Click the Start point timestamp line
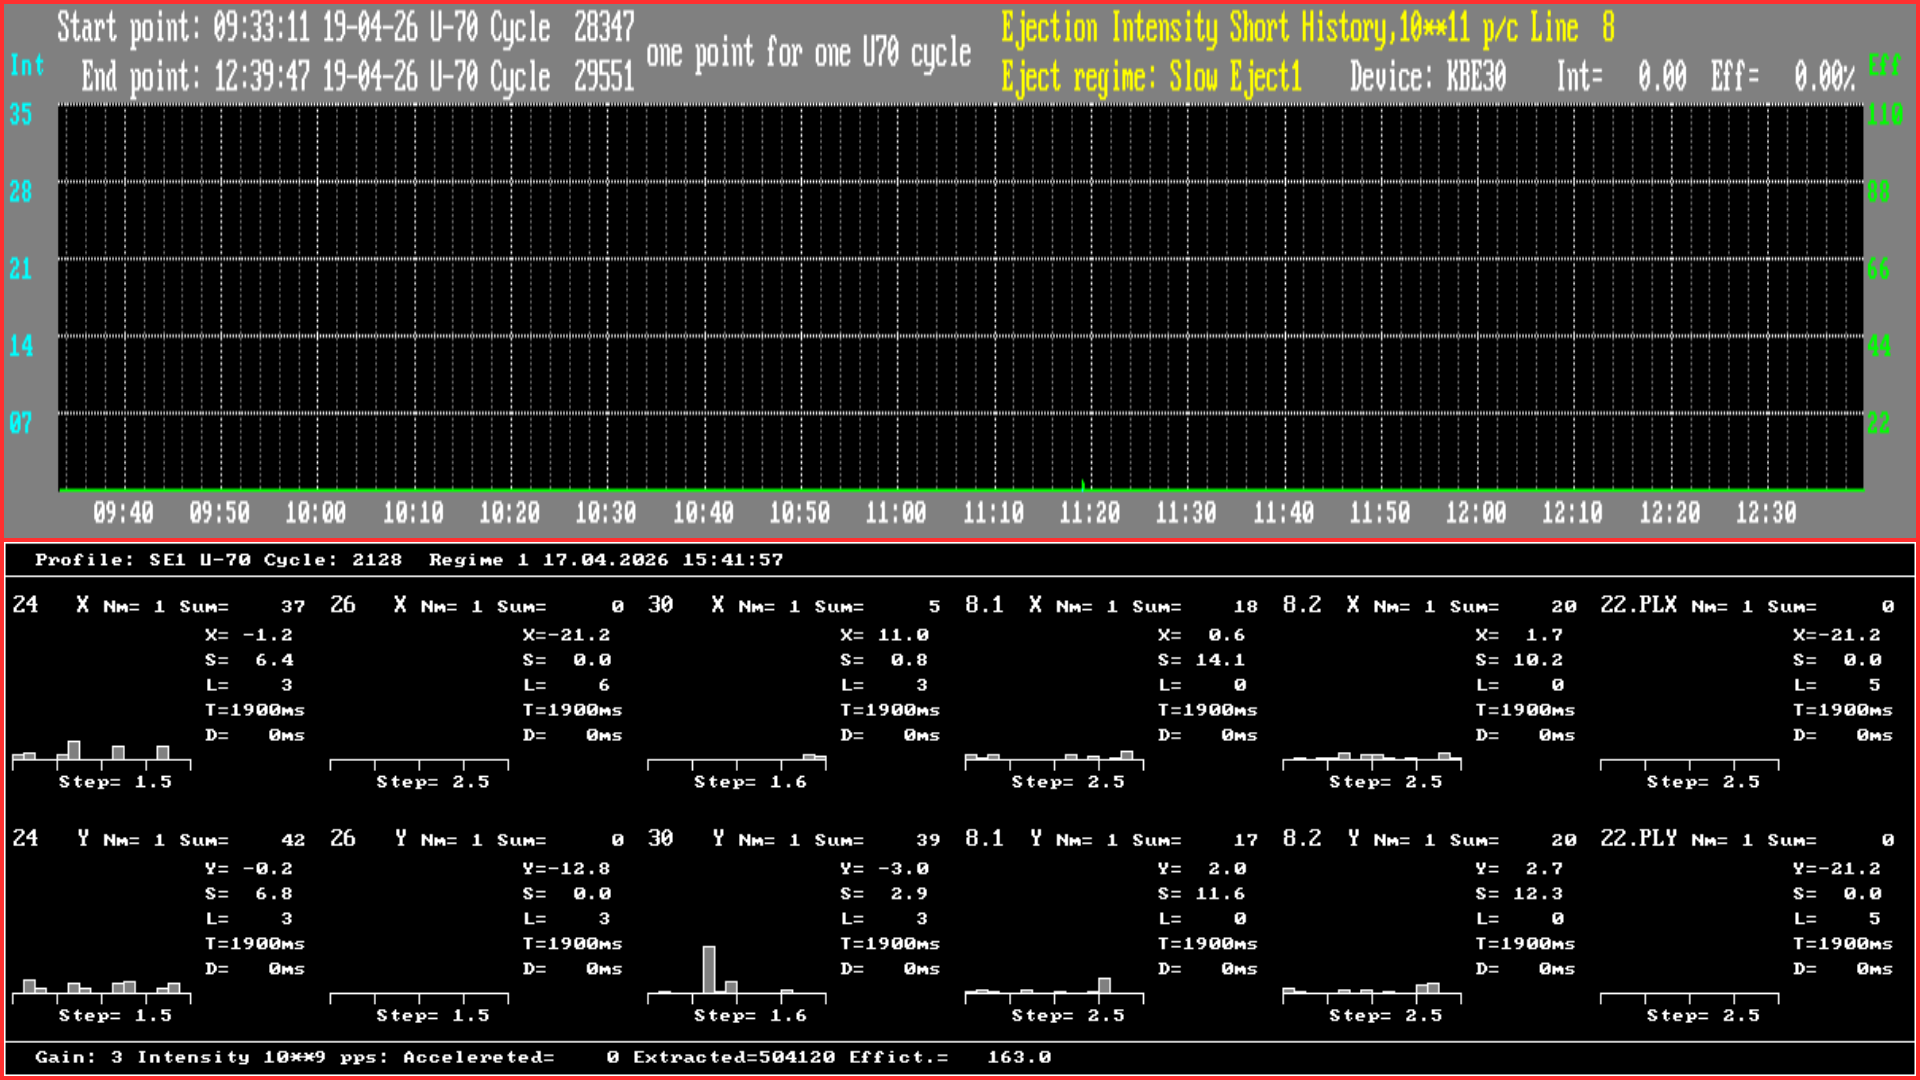 (x=345, y=28)
